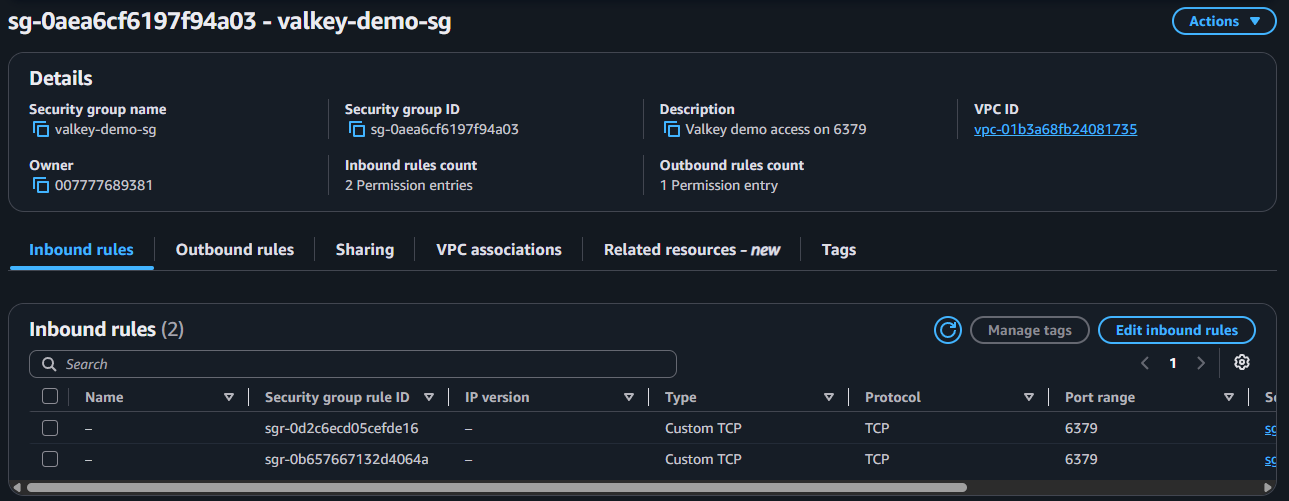Click the Manage tags button
Viewport: 1289px width, 501px height.
[1030, 330]
